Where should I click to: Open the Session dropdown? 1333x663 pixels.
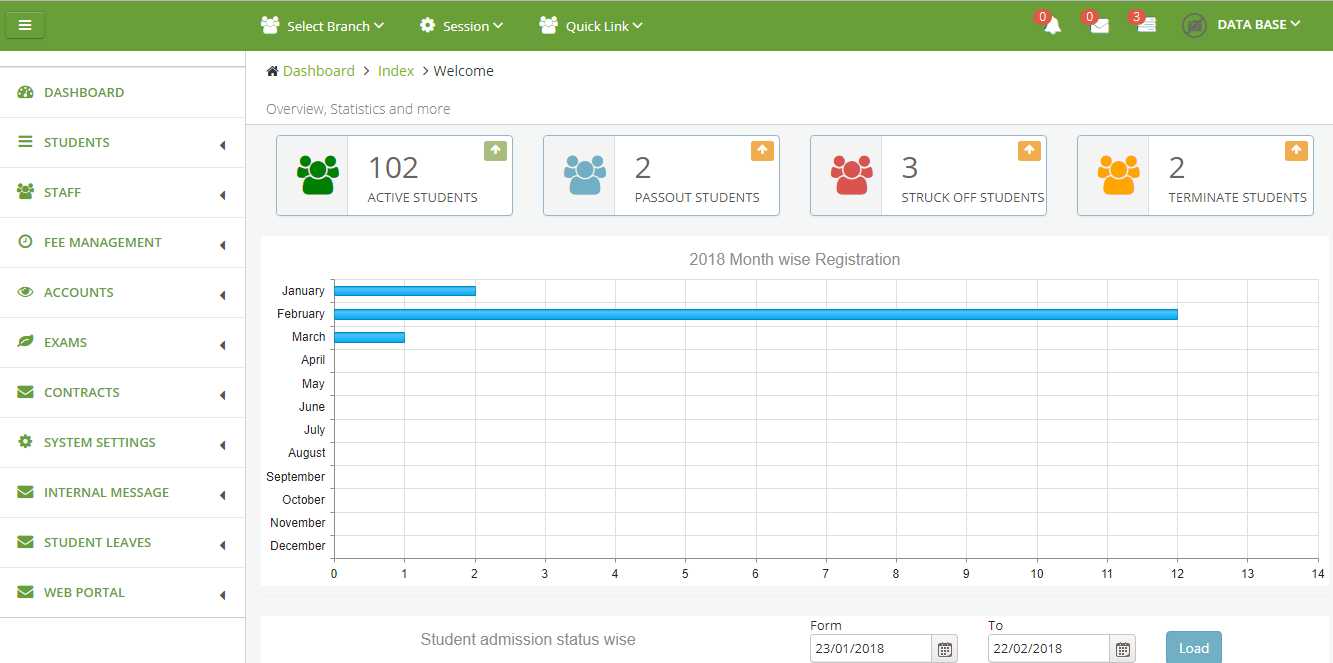point(461,25)
